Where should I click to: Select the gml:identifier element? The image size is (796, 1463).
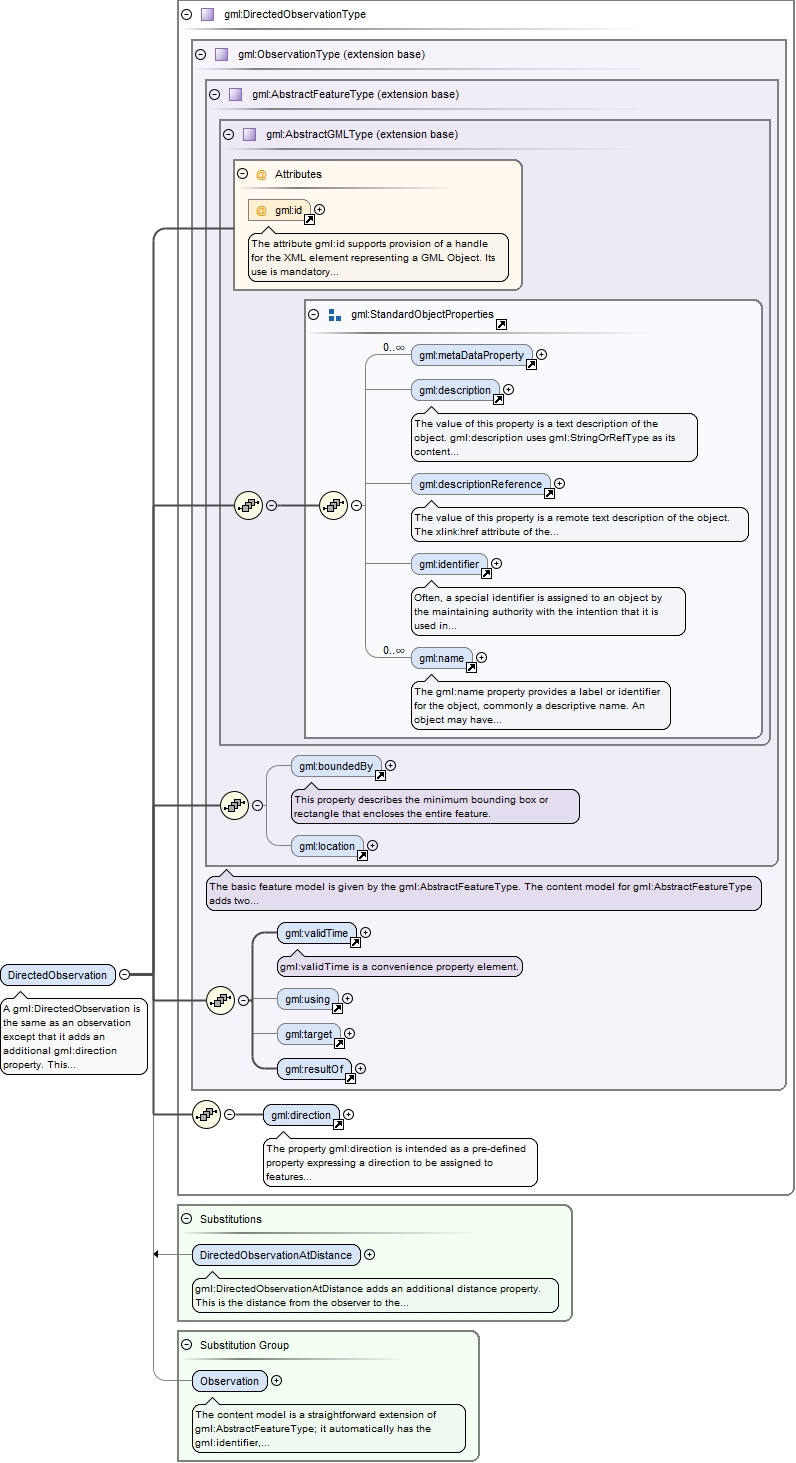click(448, 564)
